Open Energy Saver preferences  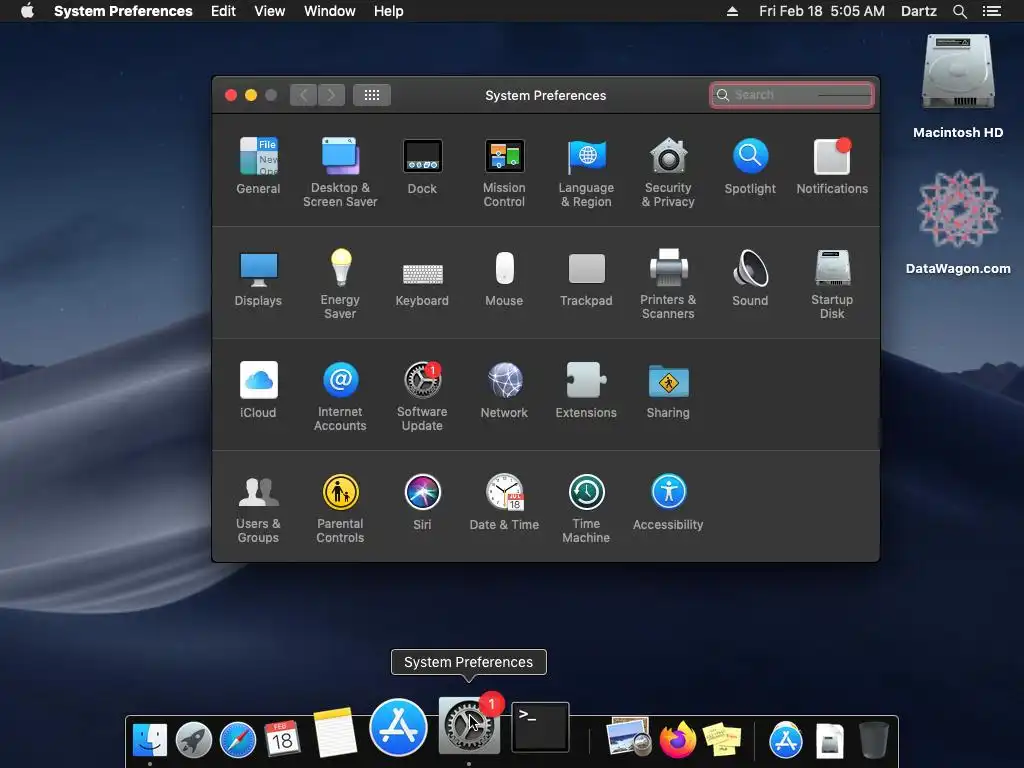point(340,284)
